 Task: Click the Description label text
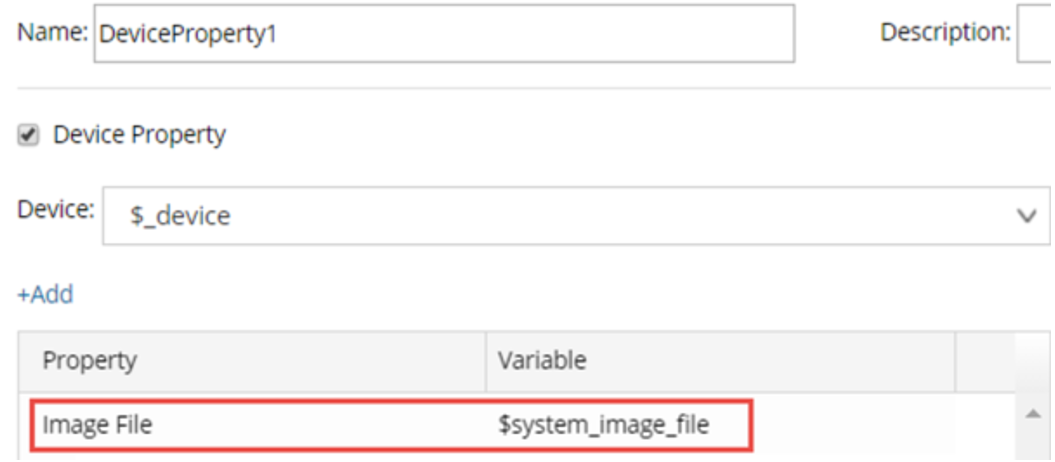pyautogui.click(x=944, y=32)
